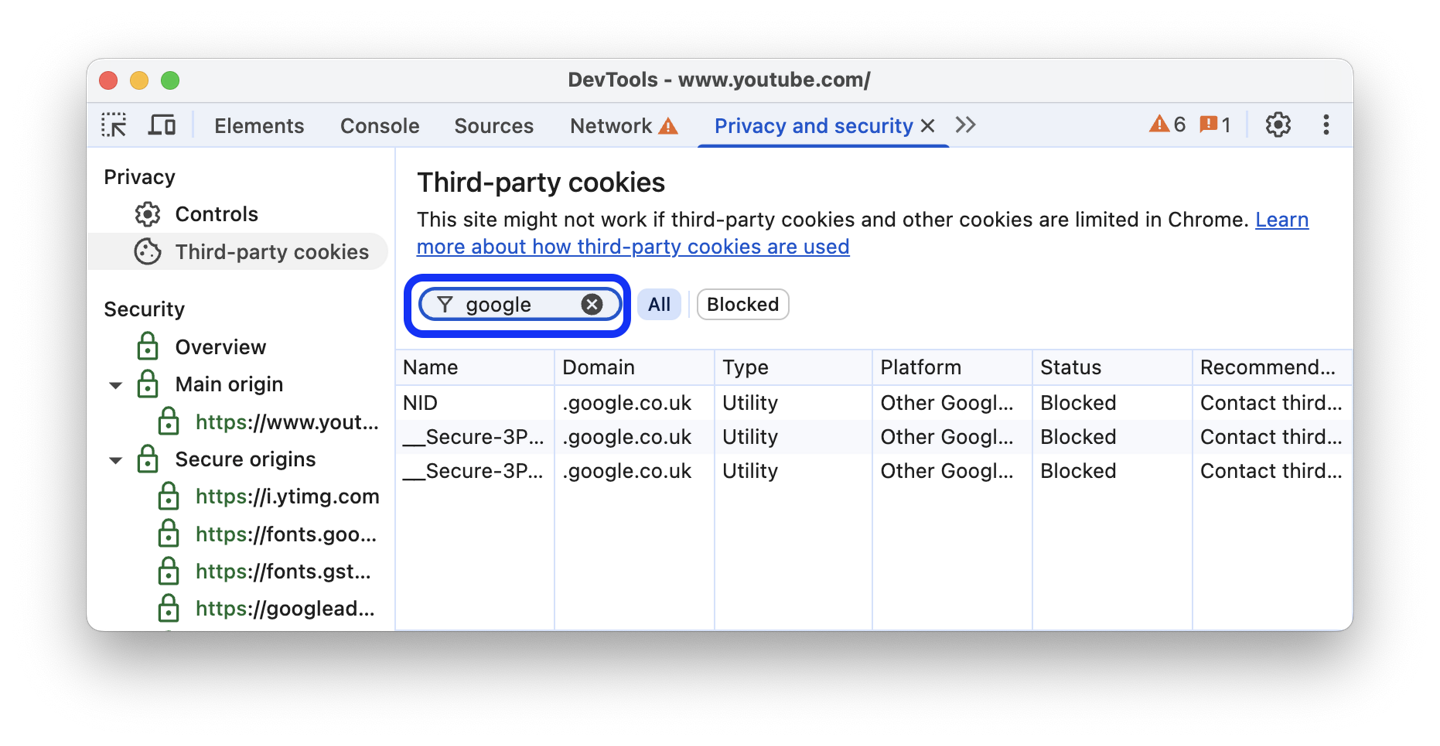This screenshot has height=746, width=1440.
Task: Open DevTools settings gear
Action: 1278,124
